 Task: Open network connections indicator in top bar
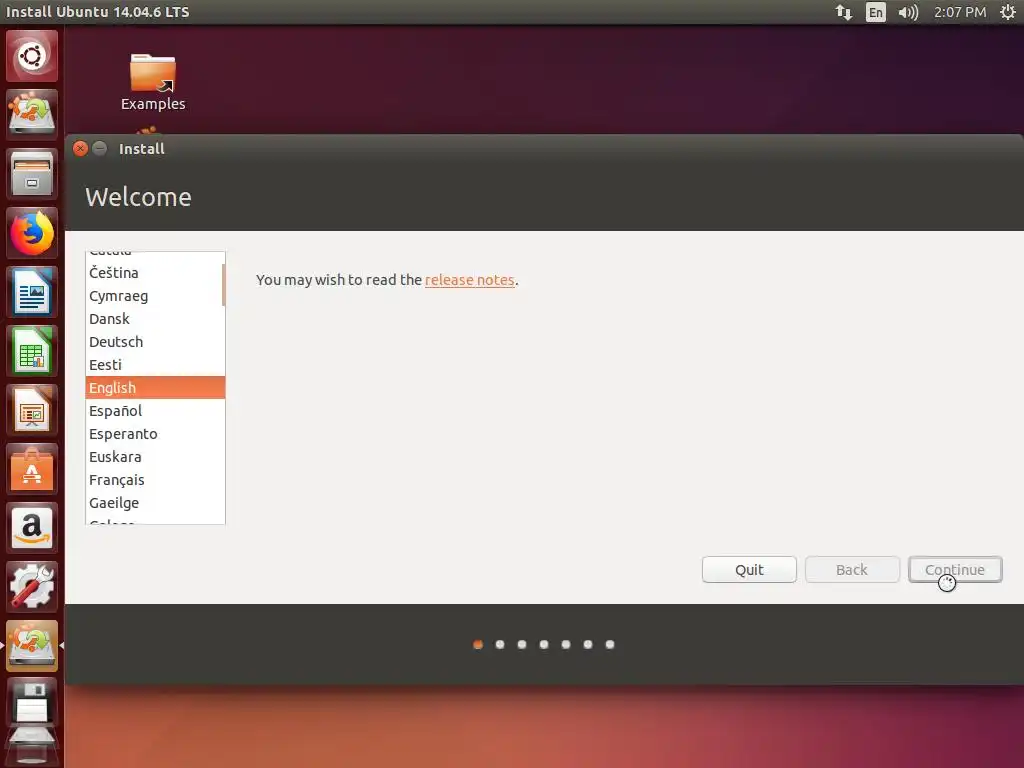(844, 12)
